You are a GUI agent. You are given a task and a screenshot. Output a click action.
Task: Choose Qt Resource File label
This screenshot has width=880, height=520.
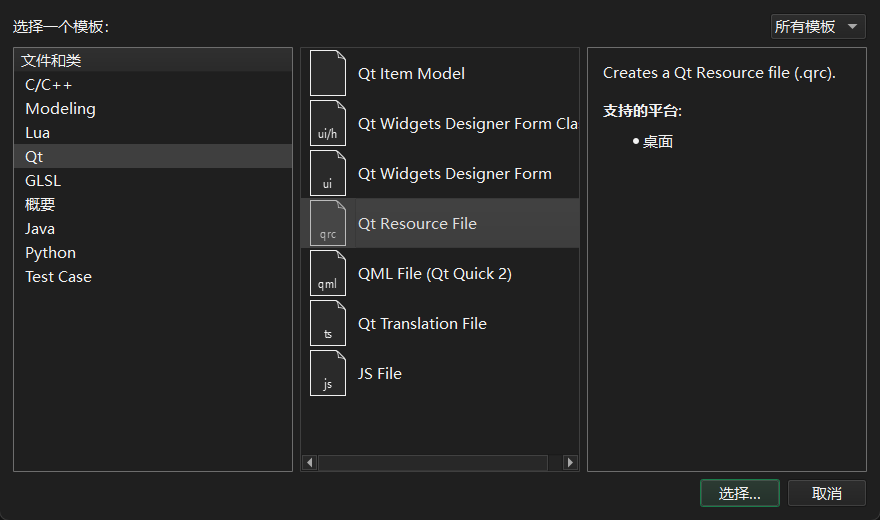418,224
